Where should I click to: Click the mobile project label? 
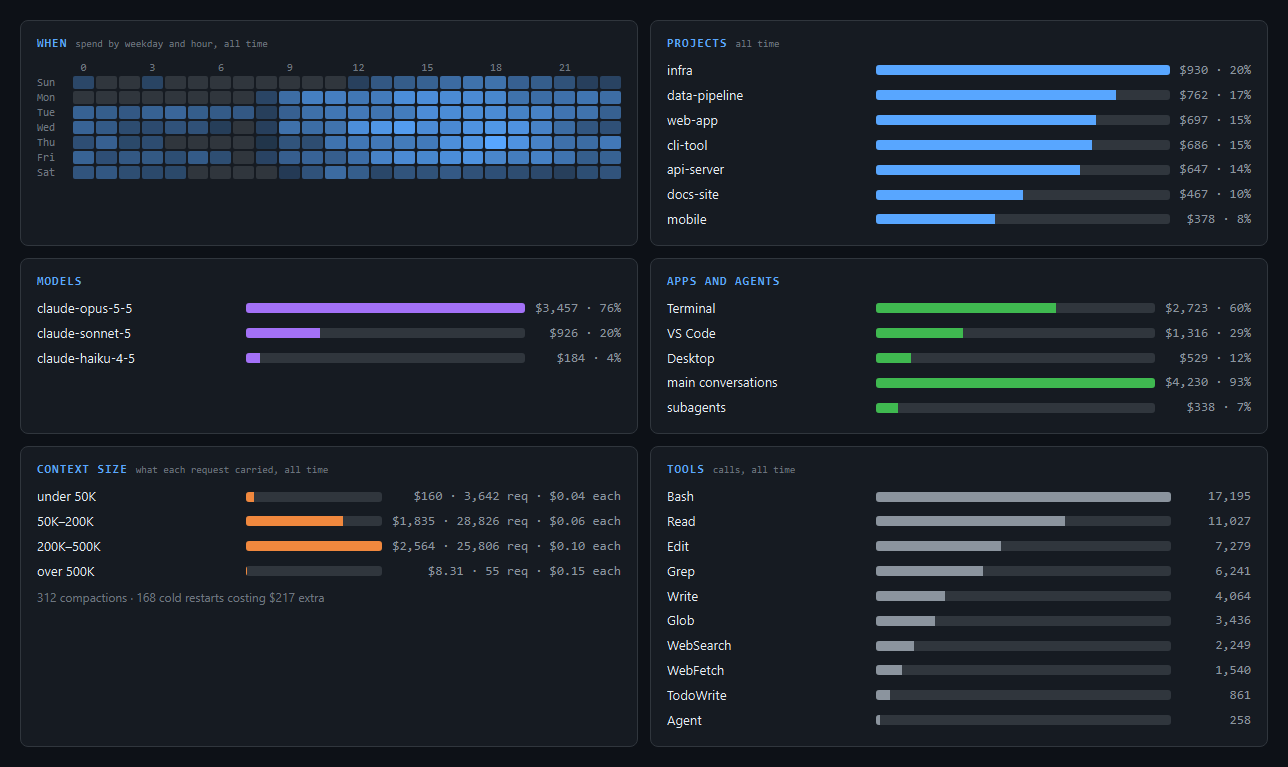pos(687,220)
